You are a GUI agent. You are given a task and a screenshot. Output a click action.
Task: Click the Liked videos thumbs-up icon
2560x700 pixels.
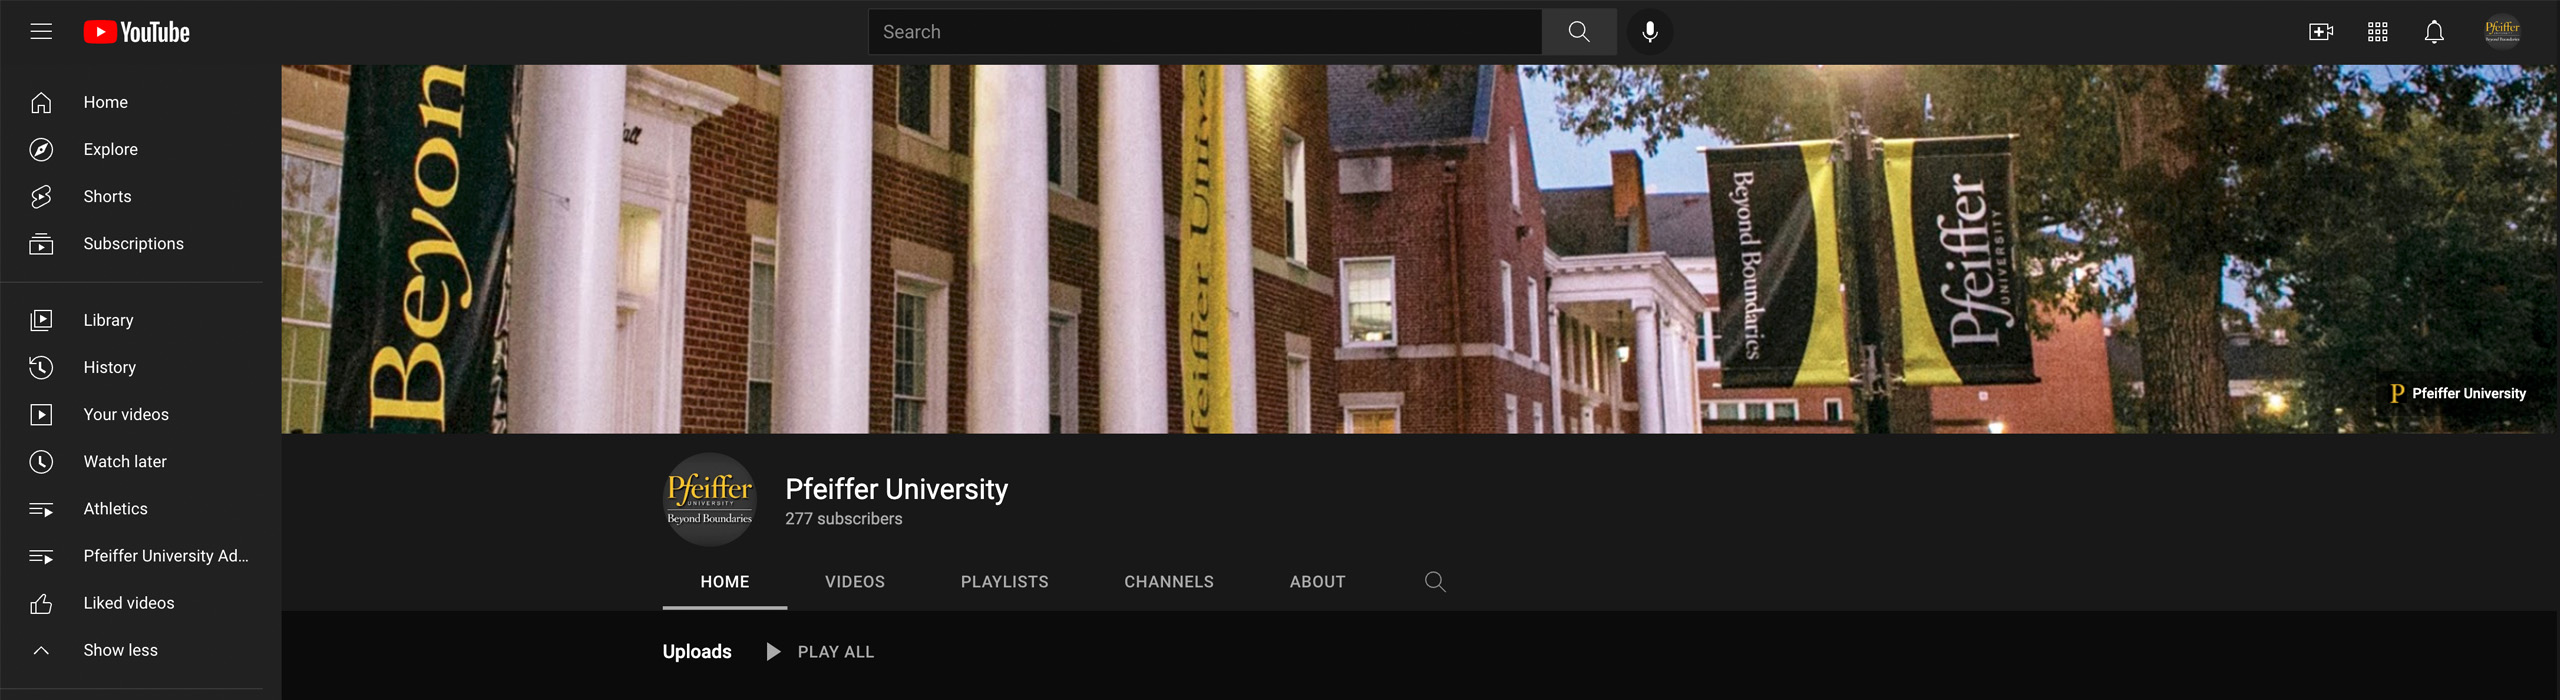(41, 603)
